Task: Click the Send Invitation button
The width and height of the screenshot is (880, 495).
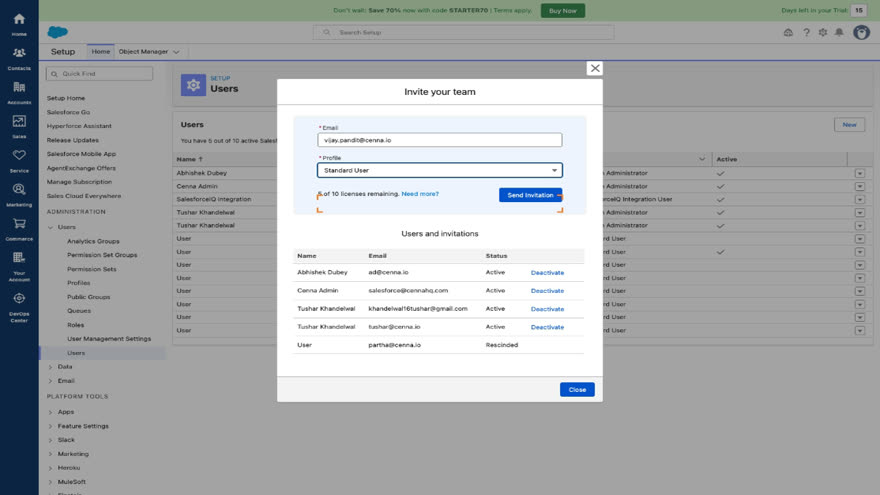Action: [530, 195]
